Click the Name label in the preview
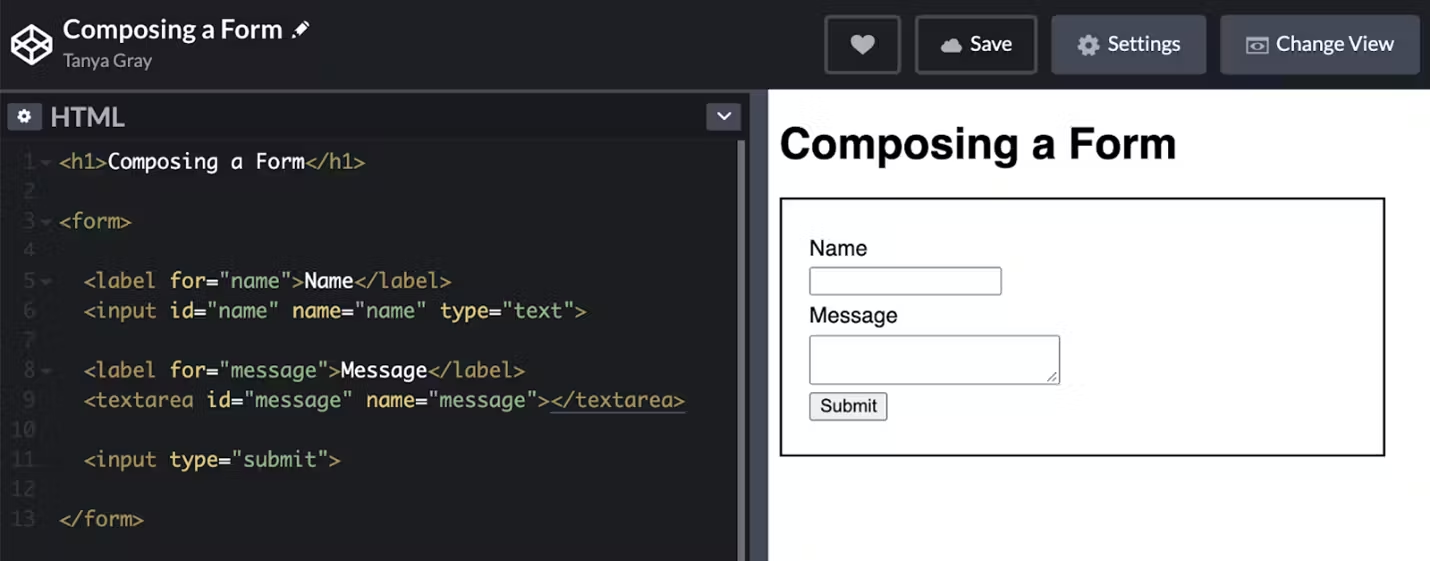 pos(838,248)
